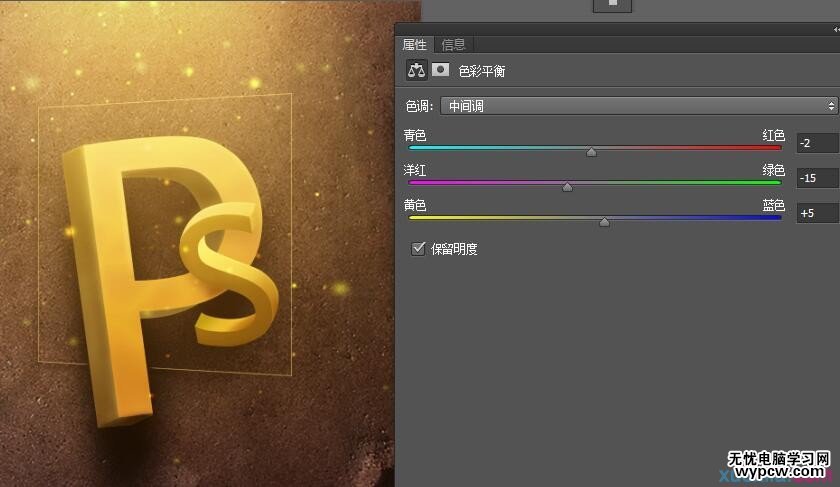Click the 黄色–蓝色 slider handle
Screen dimensions: 840x487
(x=604, y=222)
